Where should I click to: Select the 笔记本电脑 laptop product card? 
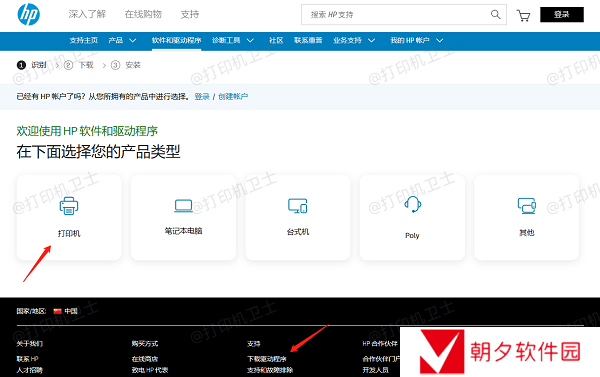(x=183, y=217)
